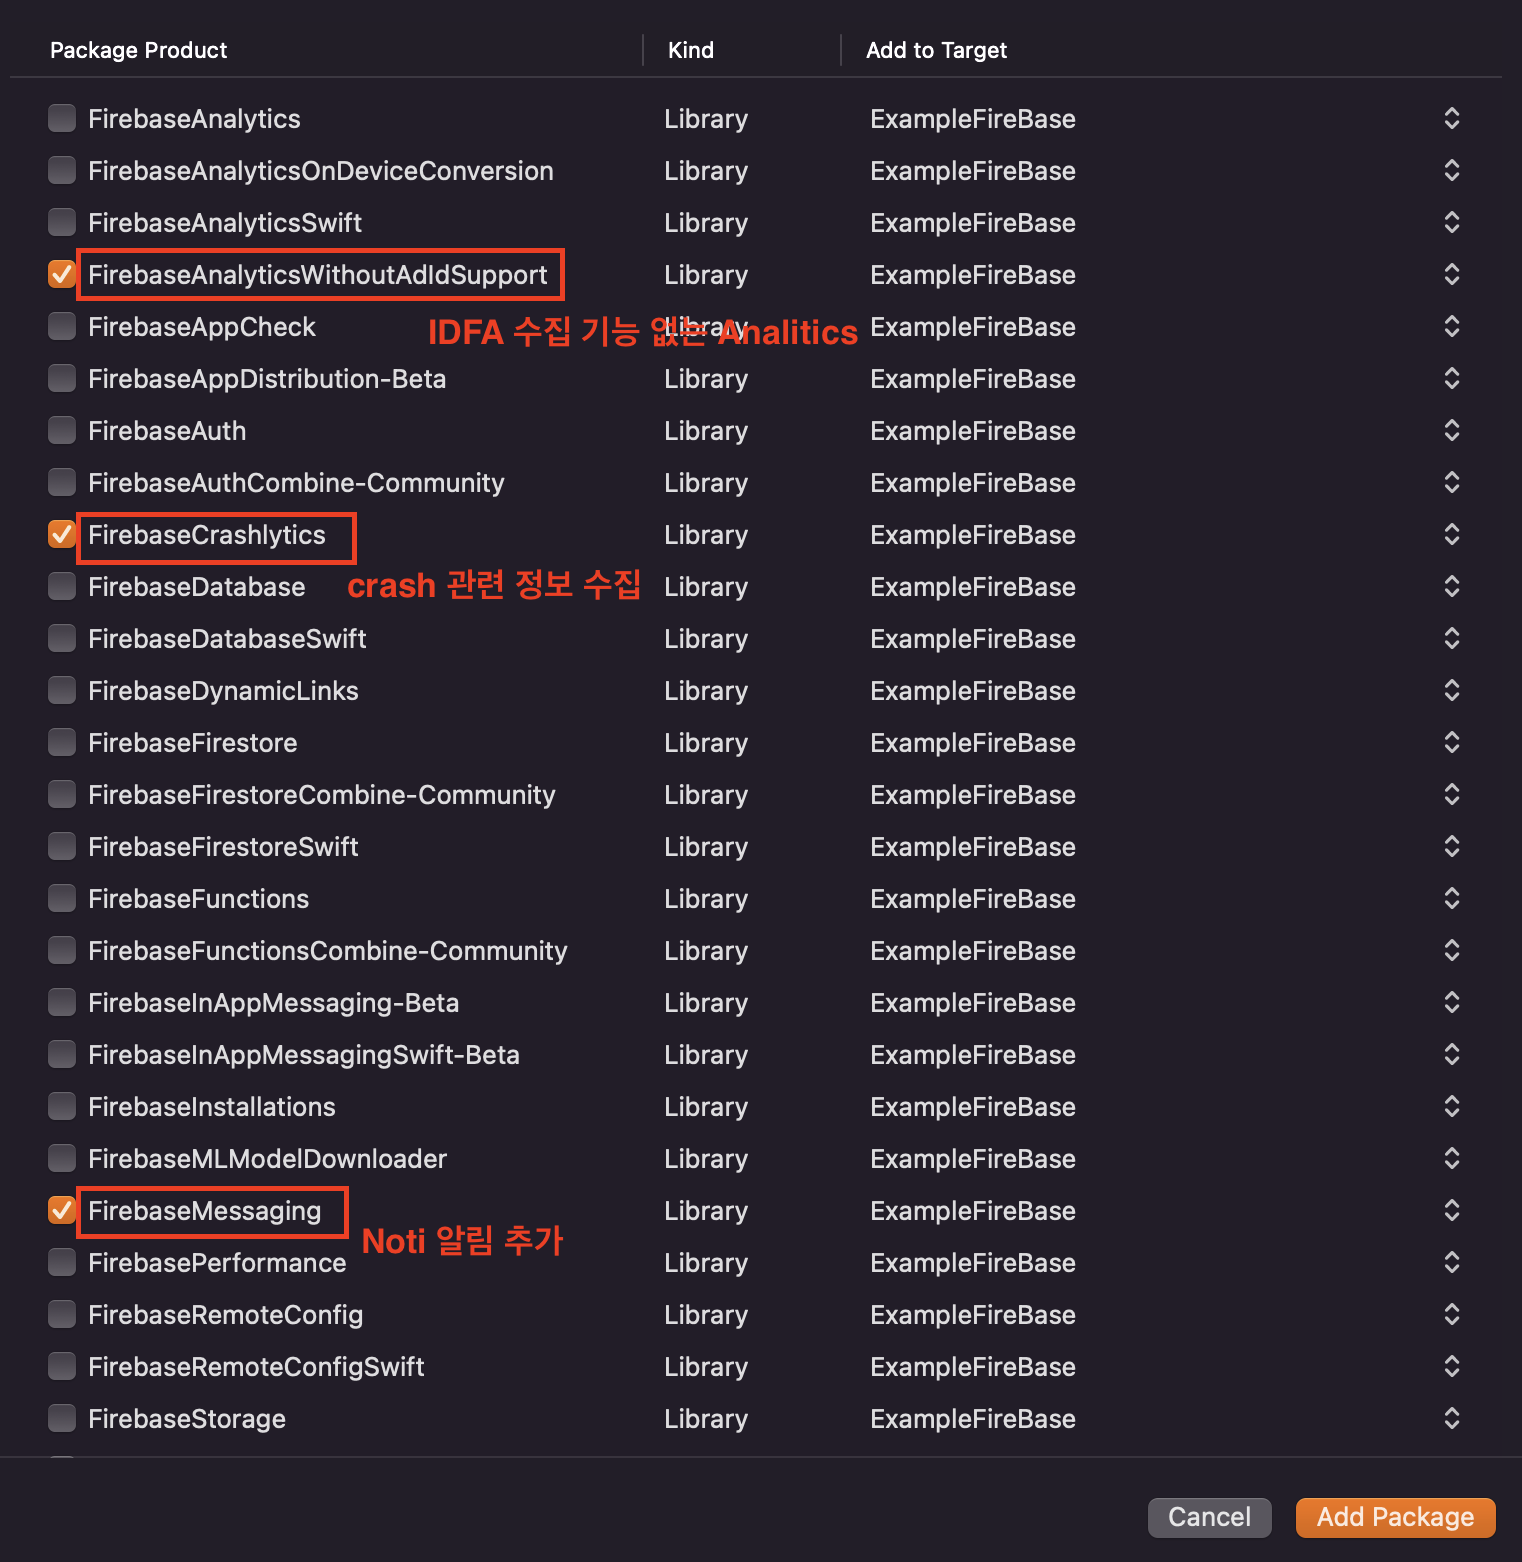This screenshot has height=1562, width=1522.
Task: Open target dropdown for FirebaseFunctionsCombine-Community row
Action: (1452, 950)
